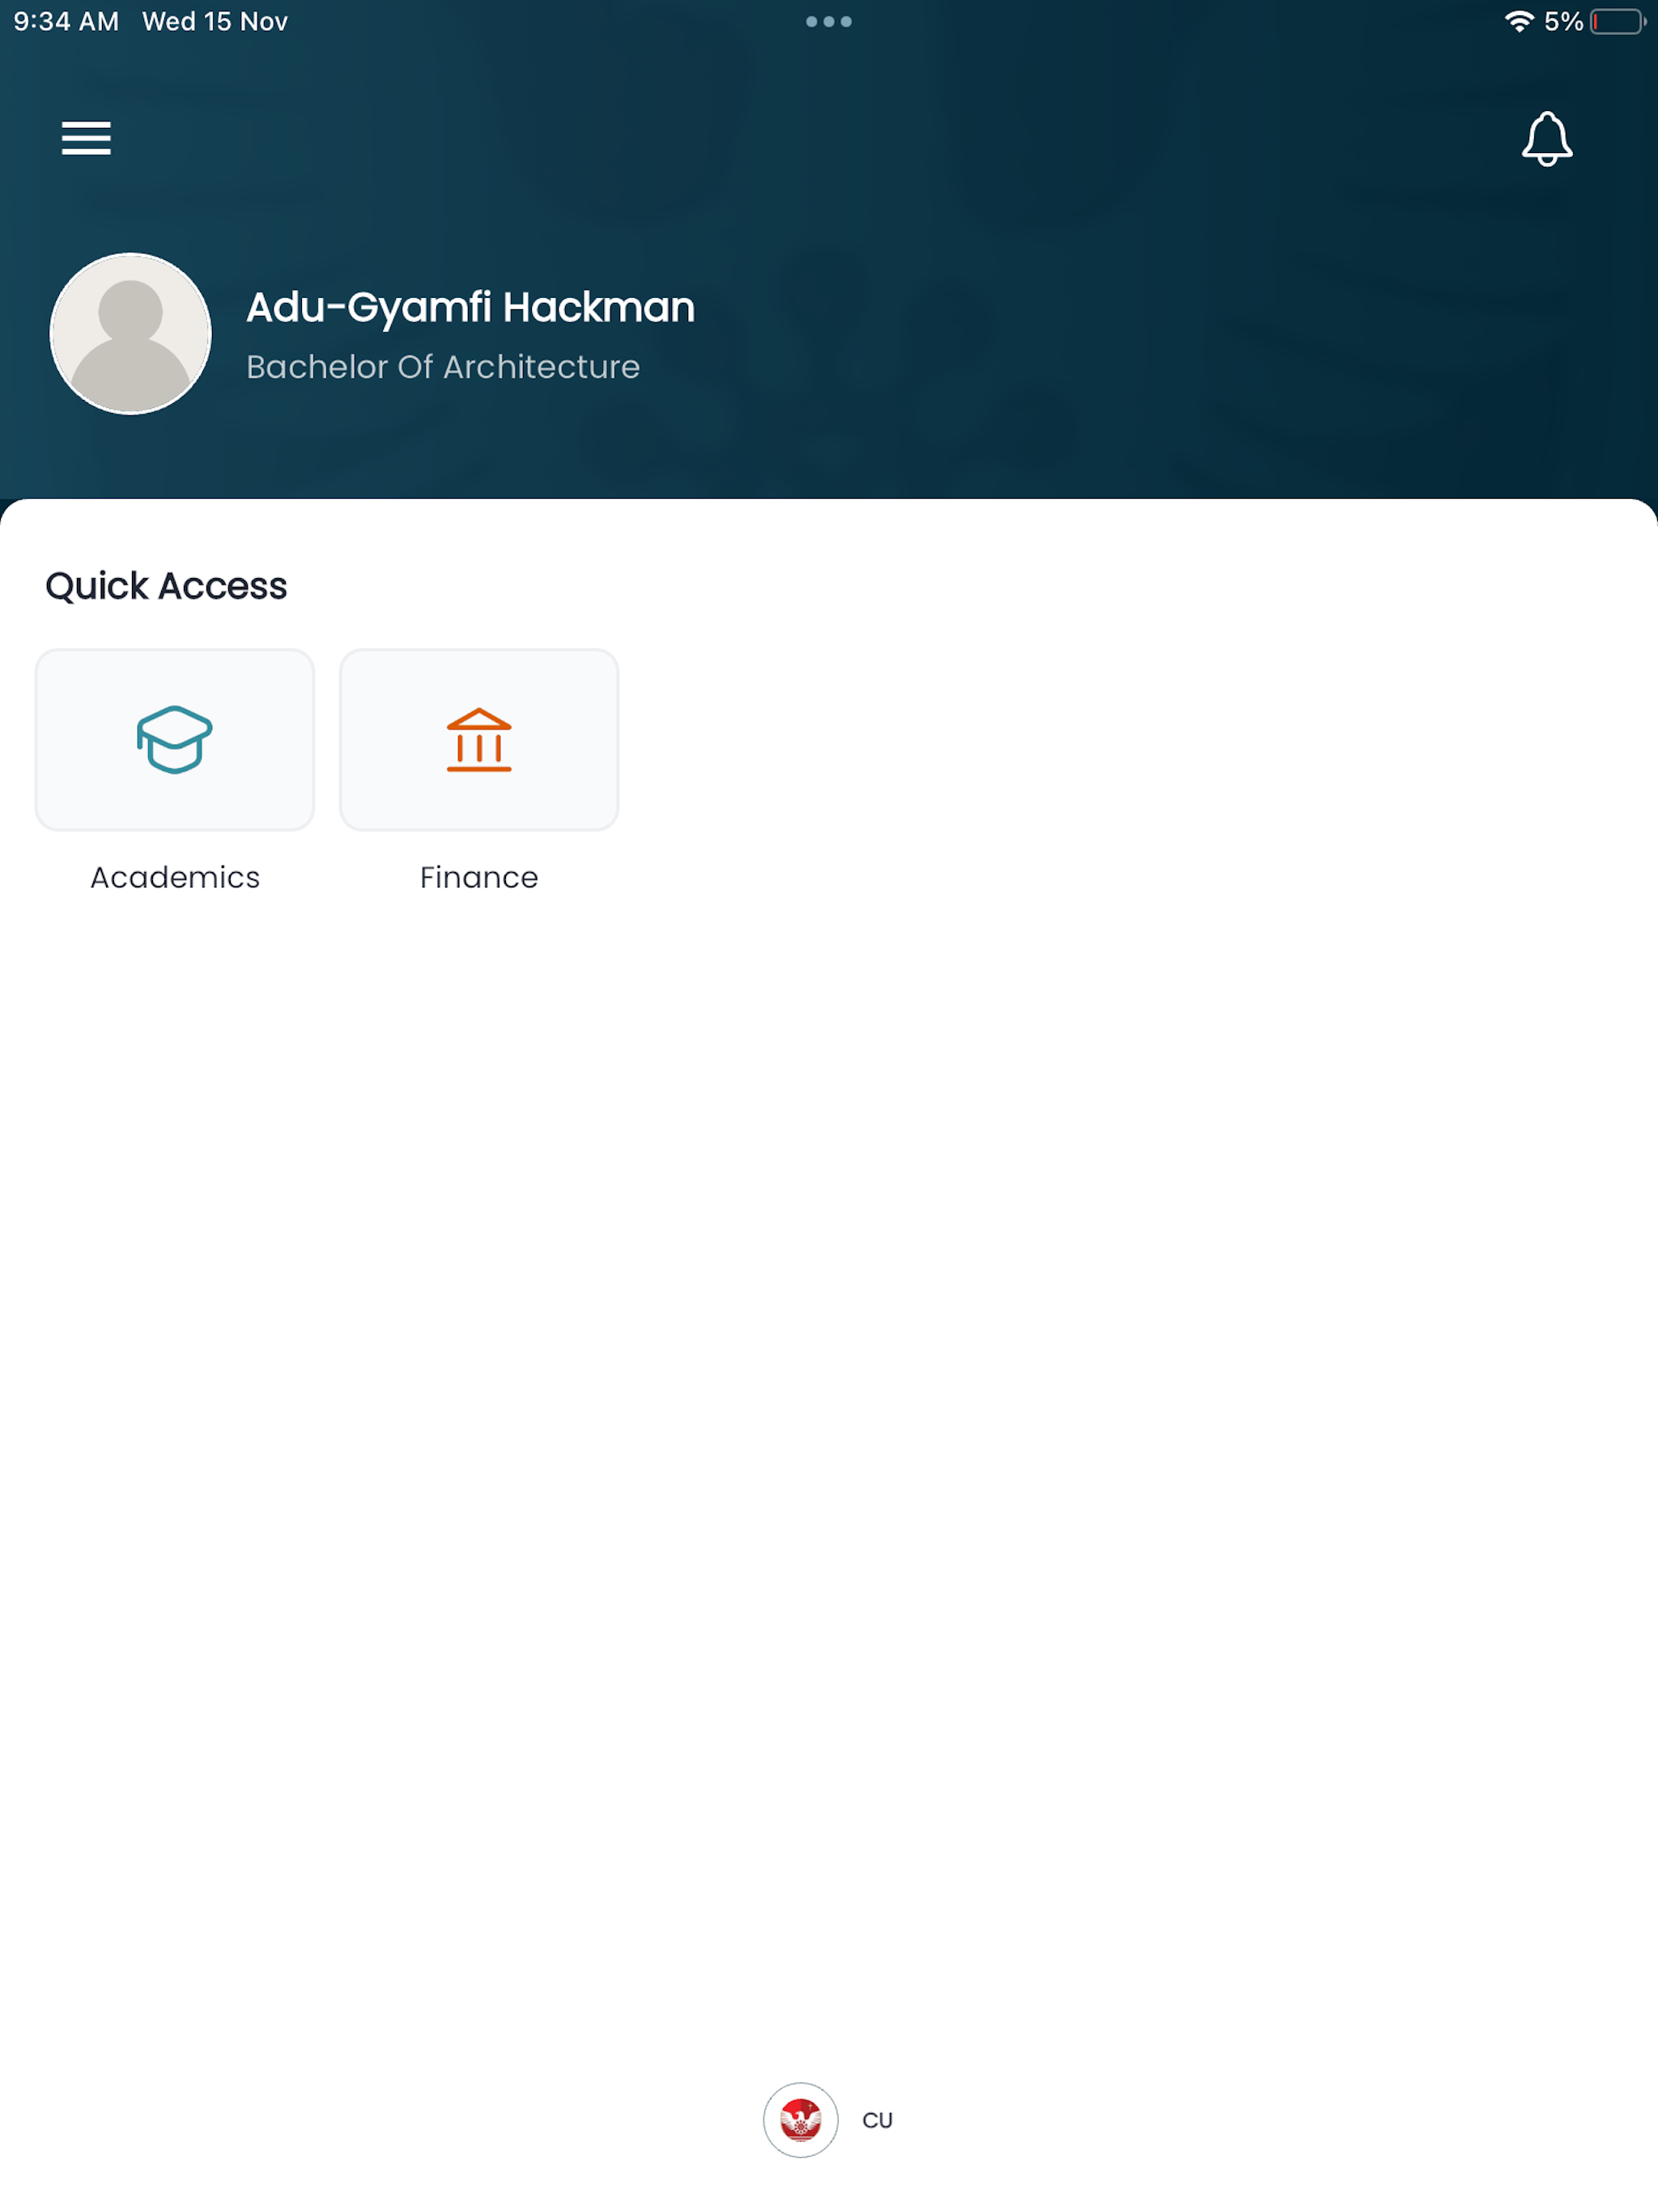Tap the CU text at bottom
Screen dimensions: 1658x2212
[x=877, y=2120]
